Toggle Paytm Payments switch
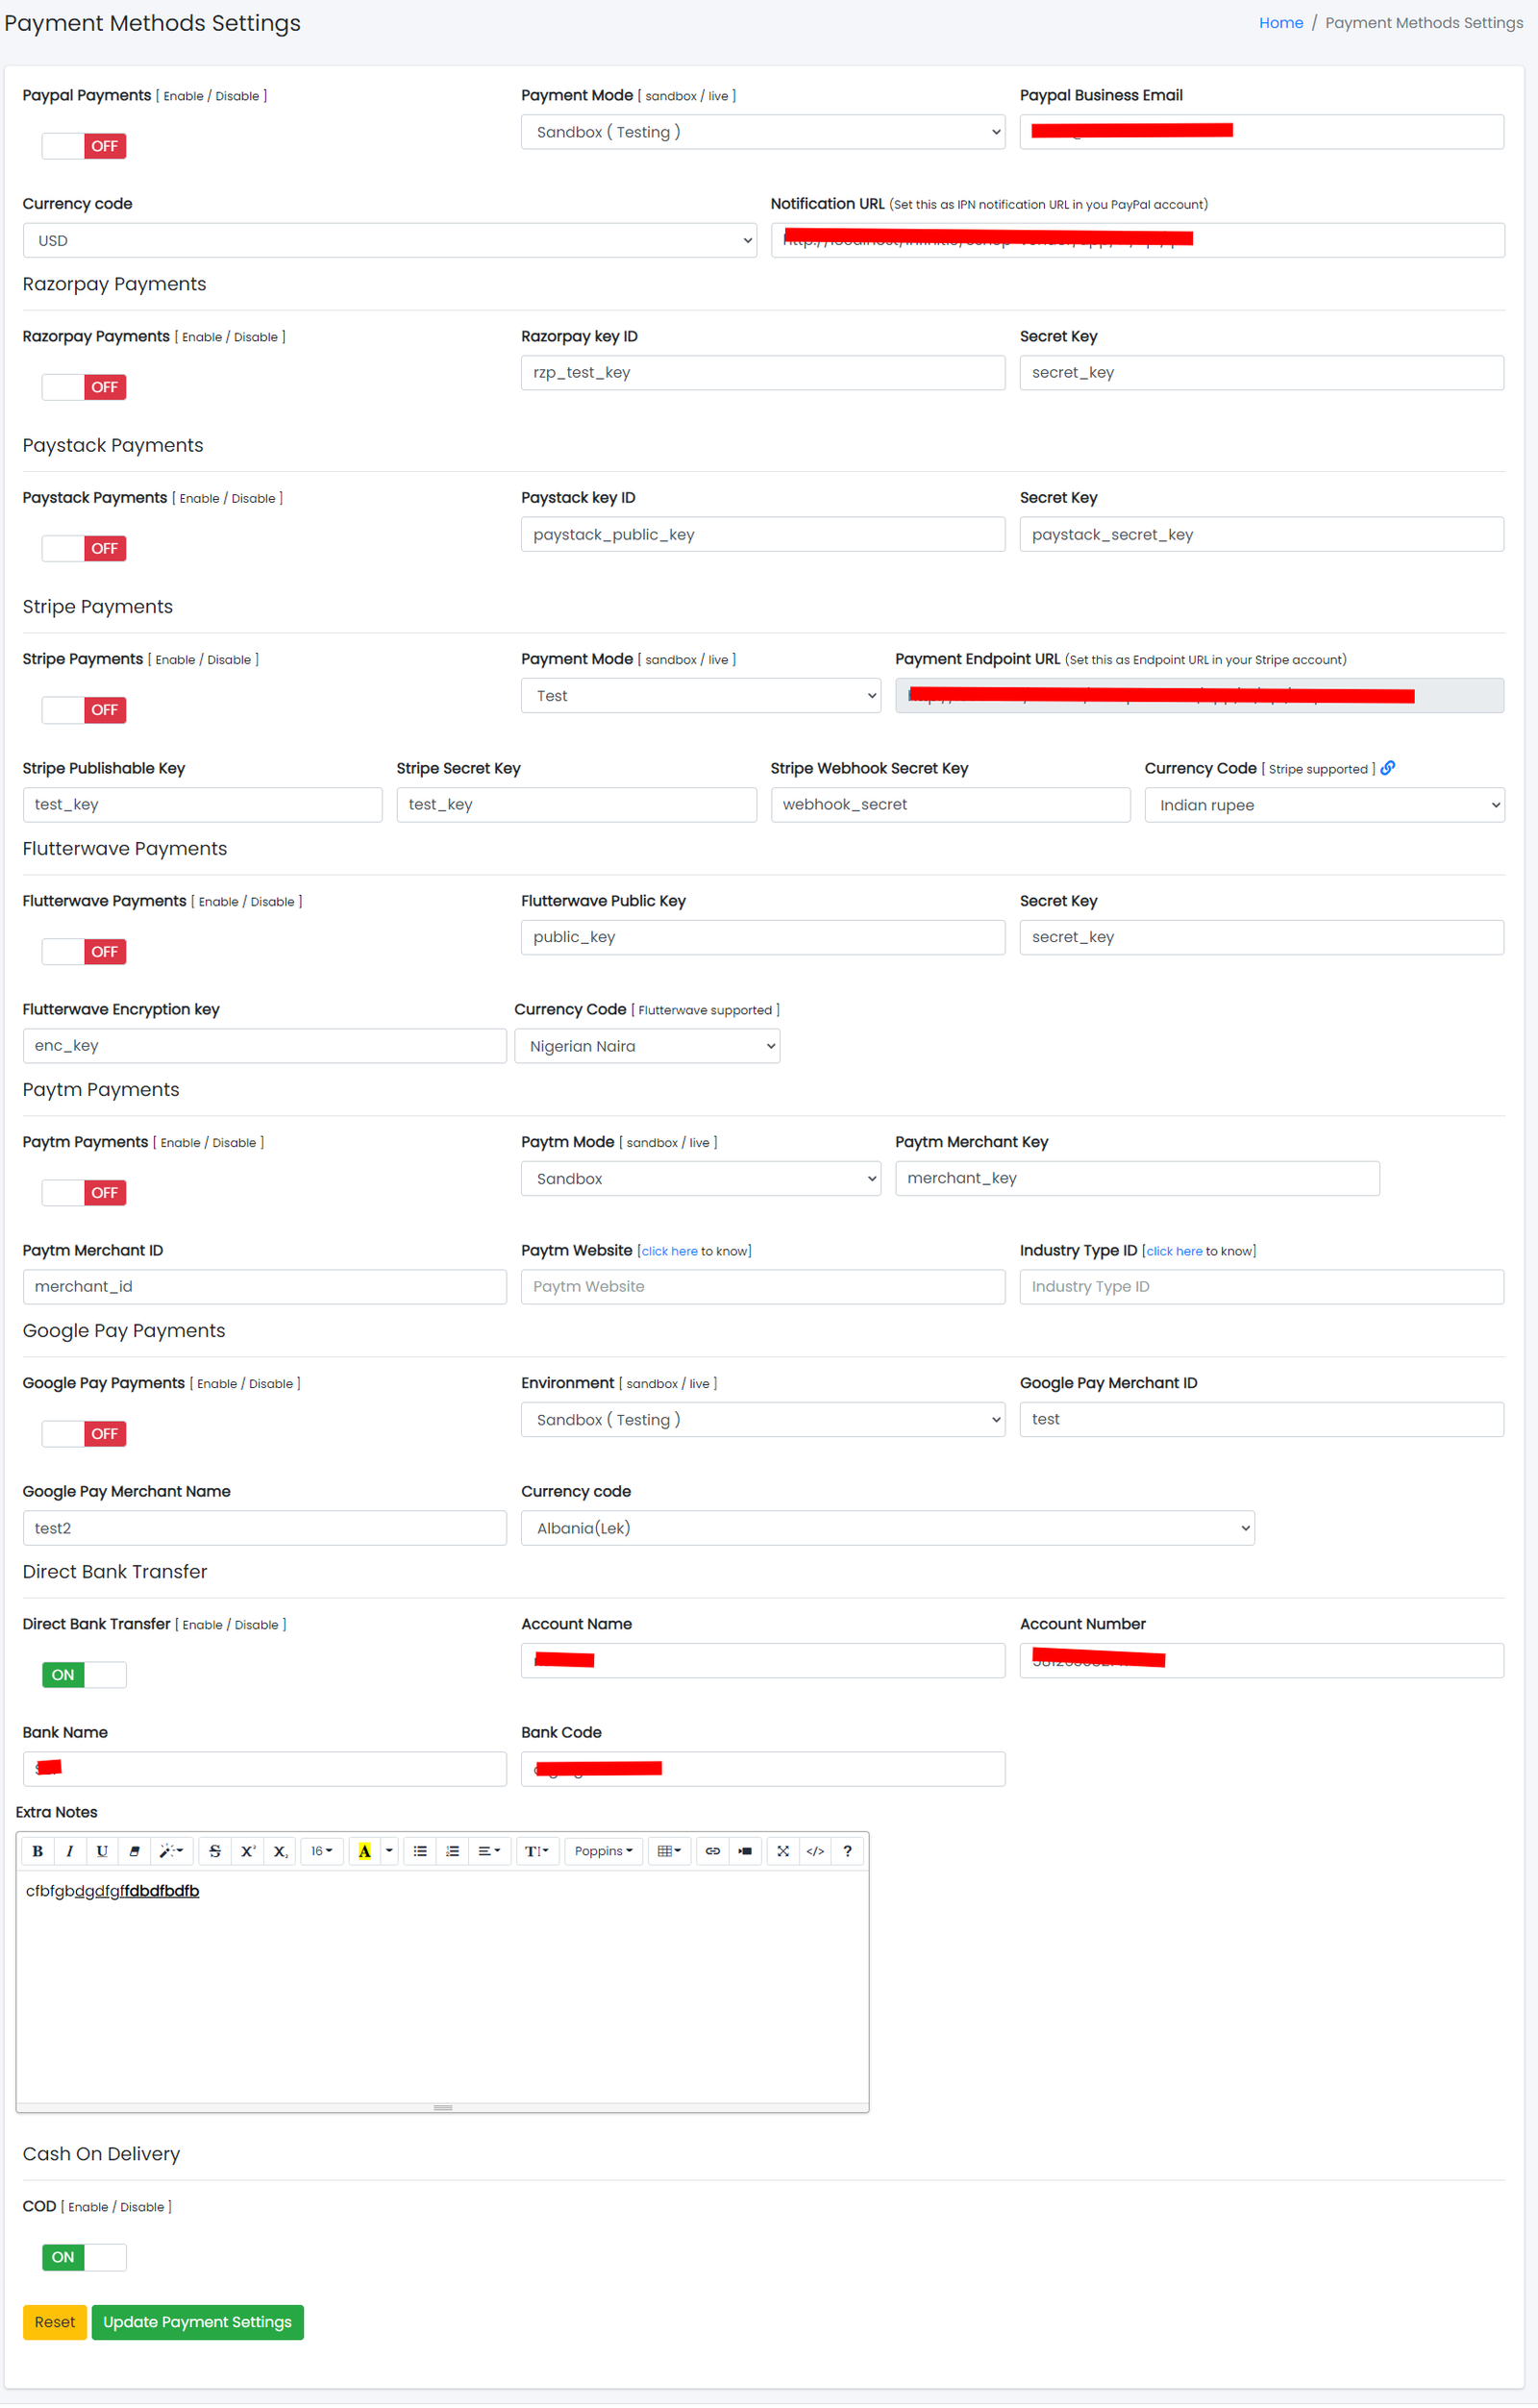This screenshot has width=1538, height=2408. click(84, 1193)
